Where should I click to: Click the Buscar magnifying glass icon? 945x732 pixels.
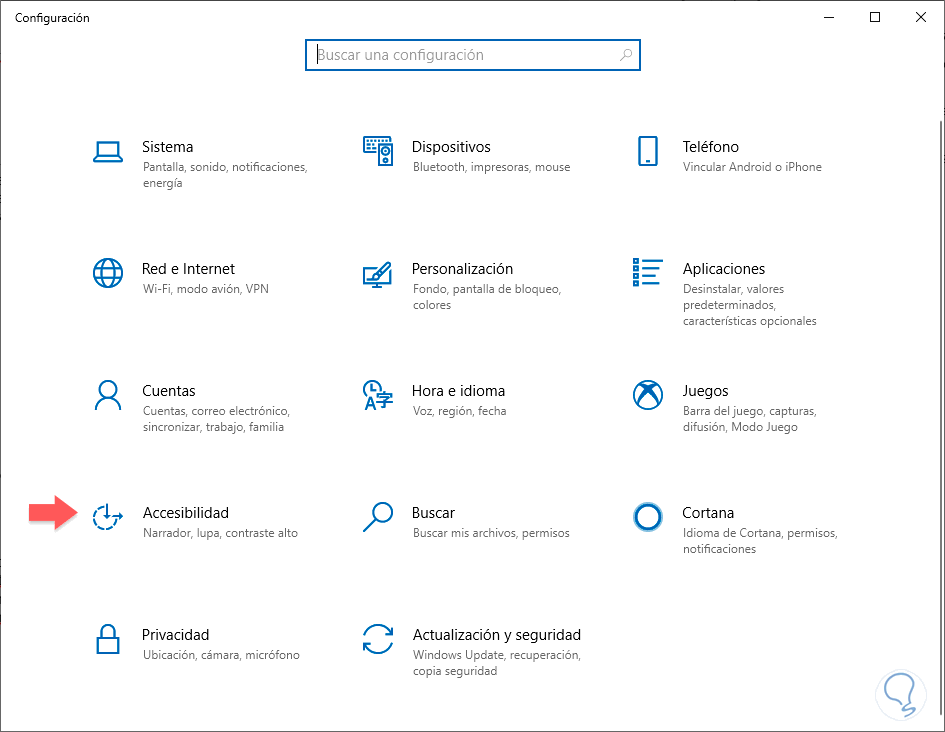(x=378, y=517)
